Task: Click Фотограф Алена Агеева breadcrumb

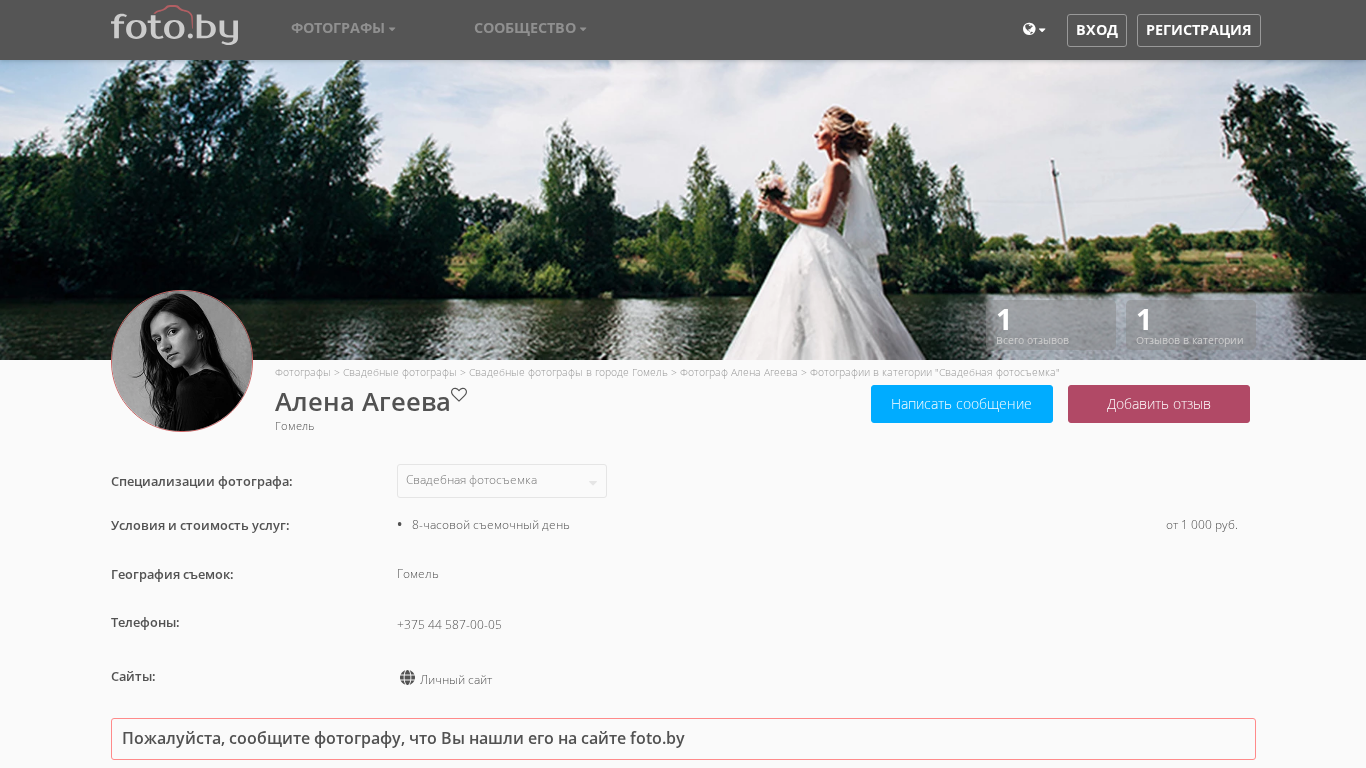Action: (x=739, y=372)
